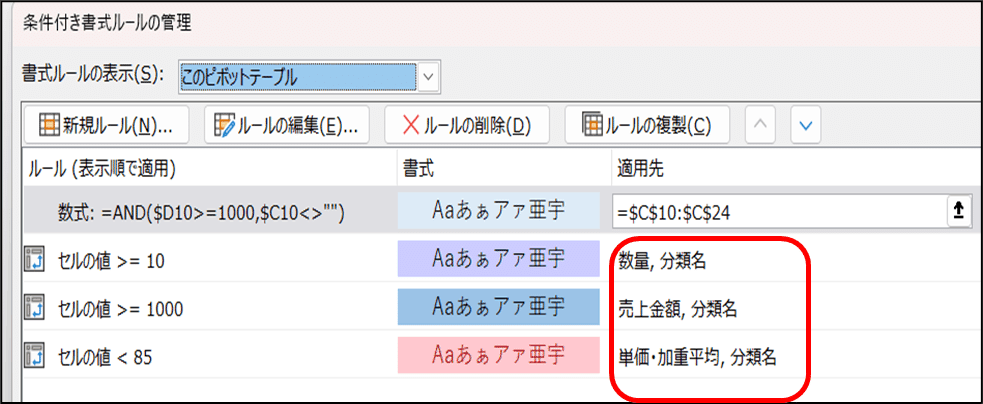The image size is (983, 404).
Task: Click the 単価･加重平均, 分類名 applies-to text
Action: pos(698,358)
